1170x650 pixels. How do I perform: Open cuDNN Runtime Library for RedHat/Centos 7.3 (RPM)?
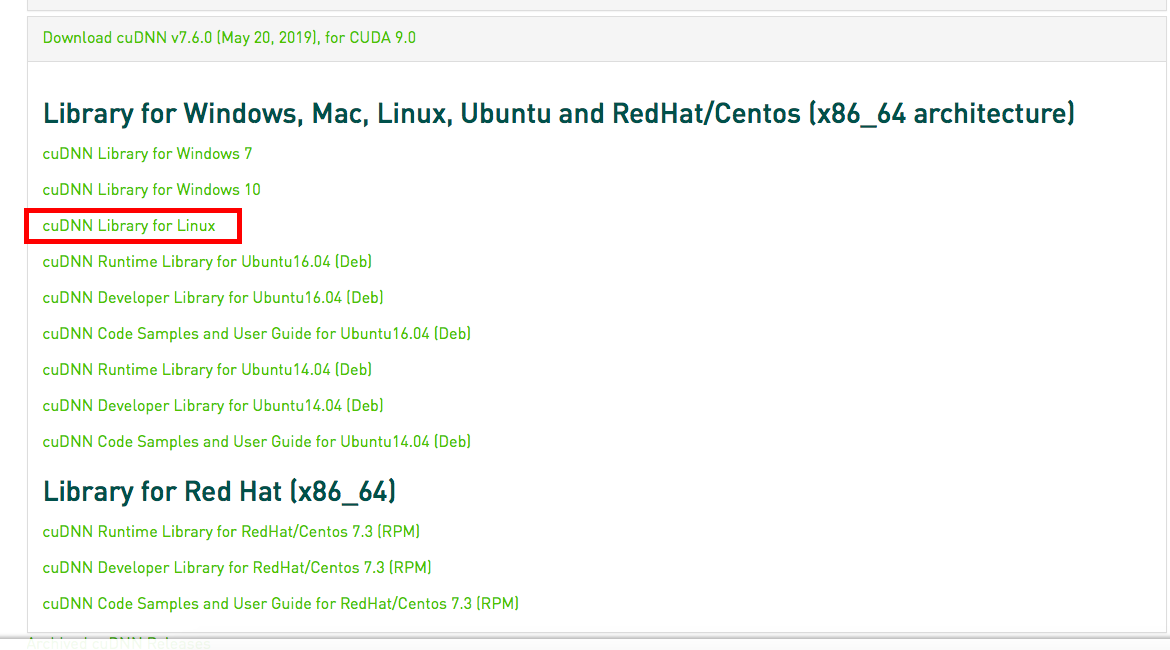[x=231, y=531]
